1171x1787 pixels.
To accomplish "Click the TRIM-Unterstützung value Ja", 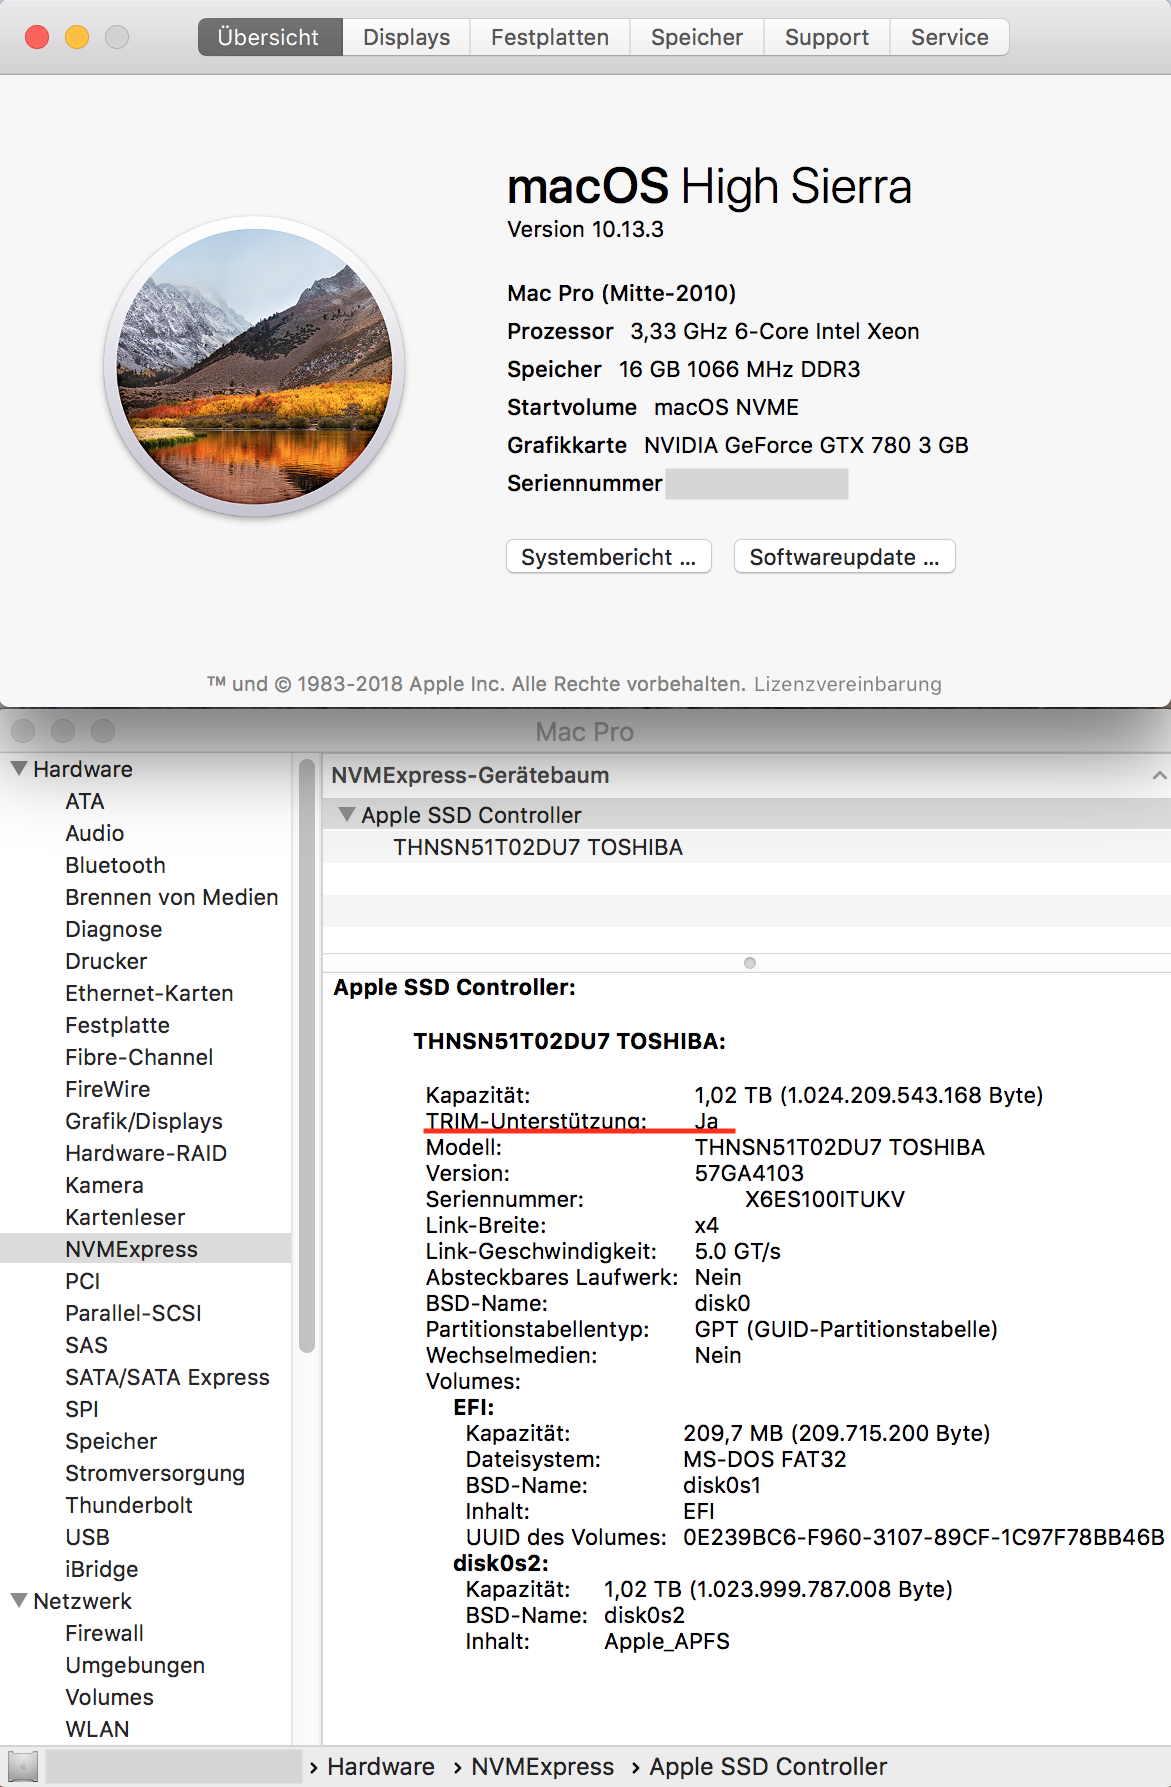I will tap(706, 1121).
